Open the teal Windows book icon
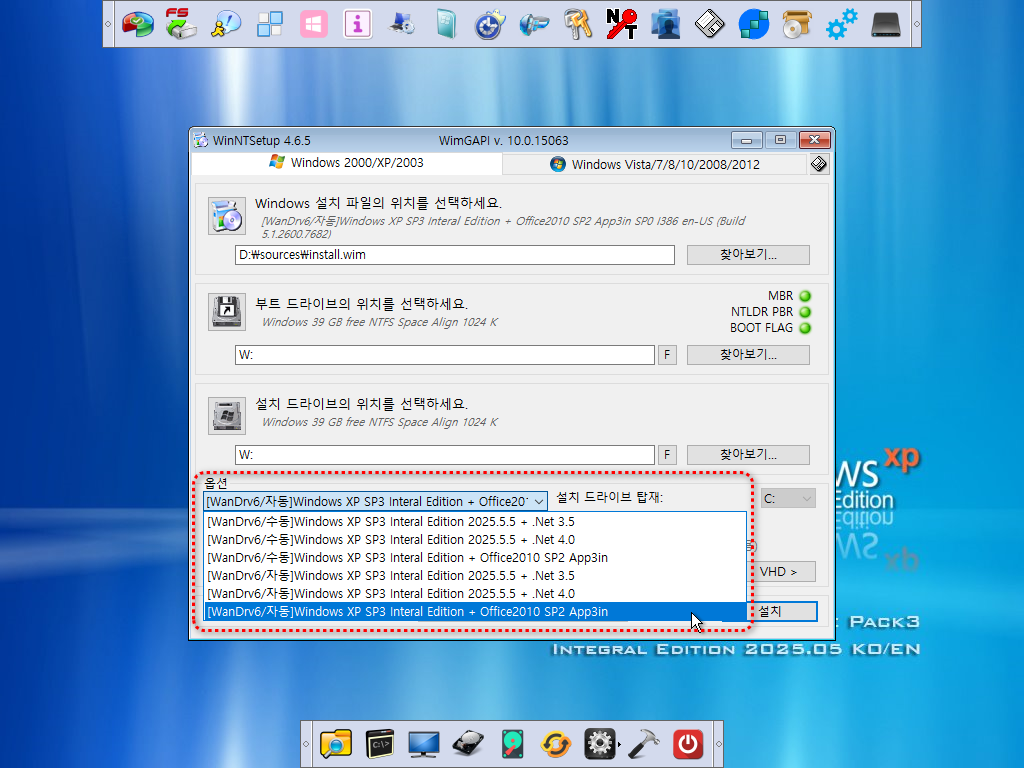This screenshot has width=1024, height=768. pos(446,24)
